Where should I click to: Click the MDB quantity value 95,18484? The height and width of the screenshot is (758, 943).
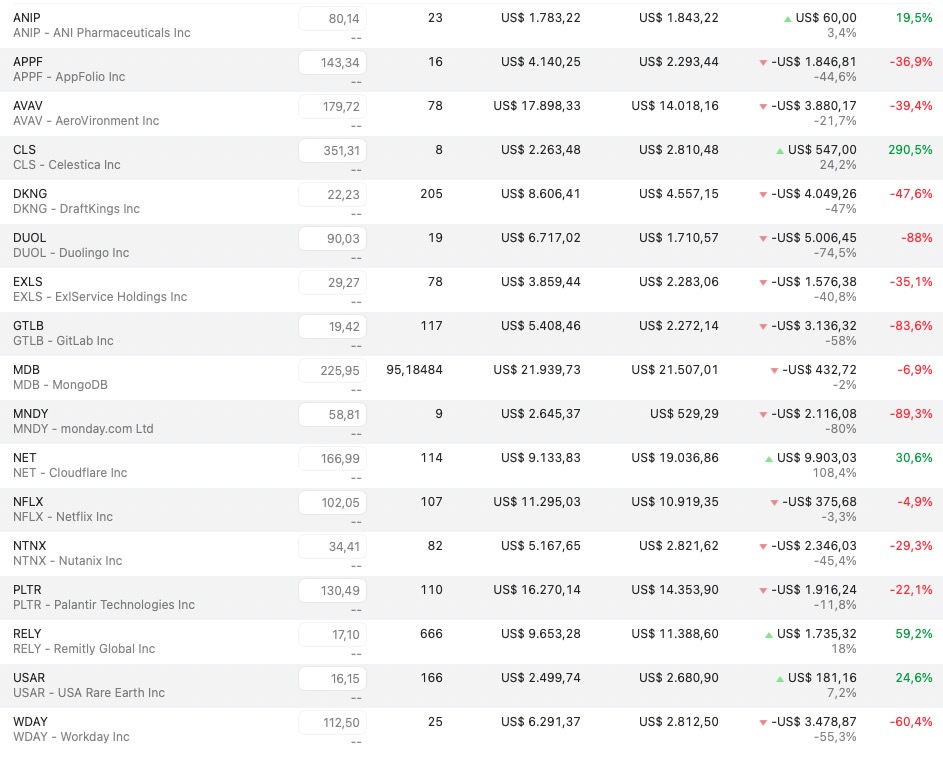click(x=414, y=370)
